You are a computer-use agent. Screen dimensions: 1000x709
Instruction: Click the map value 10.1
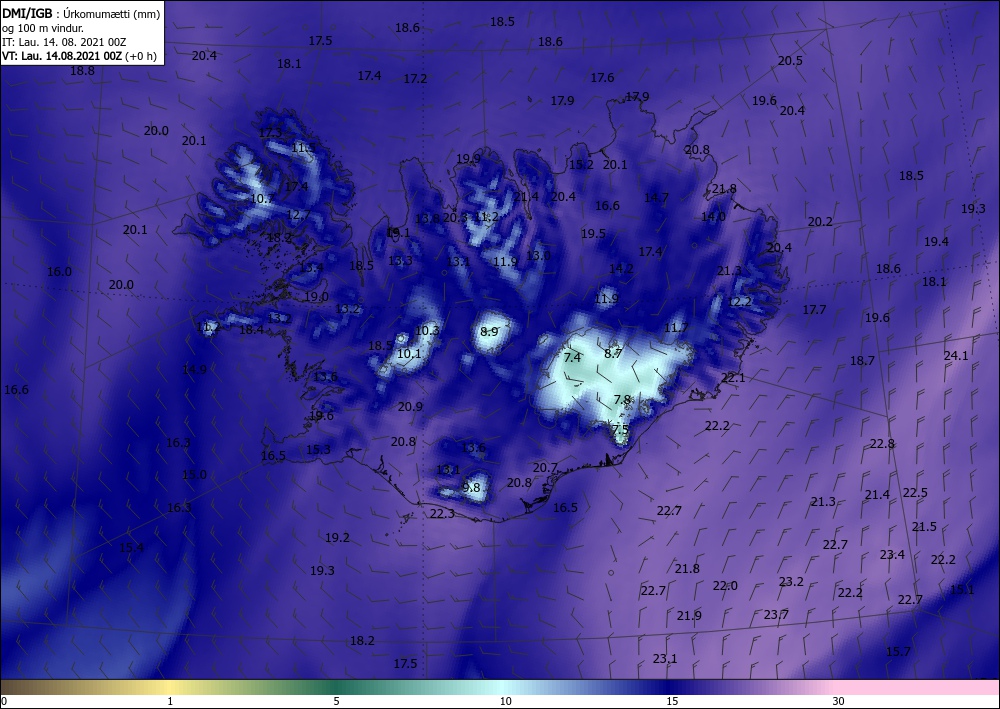pyautogui.click(x=409, y=354)
